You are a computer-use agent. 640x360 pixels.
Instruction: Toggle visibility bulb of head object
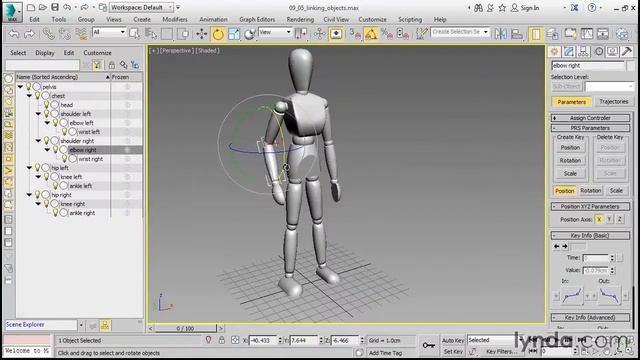tap(47, 105)
